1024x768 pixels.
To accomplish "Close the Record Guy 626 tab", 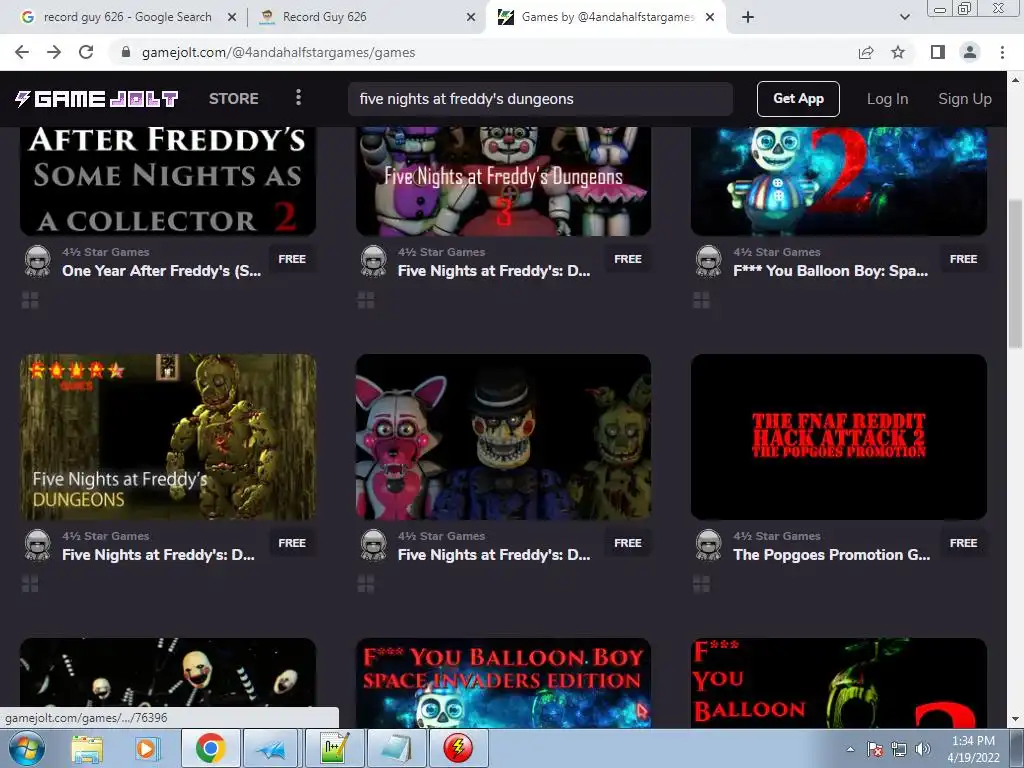I will click(x=471, y=18).
